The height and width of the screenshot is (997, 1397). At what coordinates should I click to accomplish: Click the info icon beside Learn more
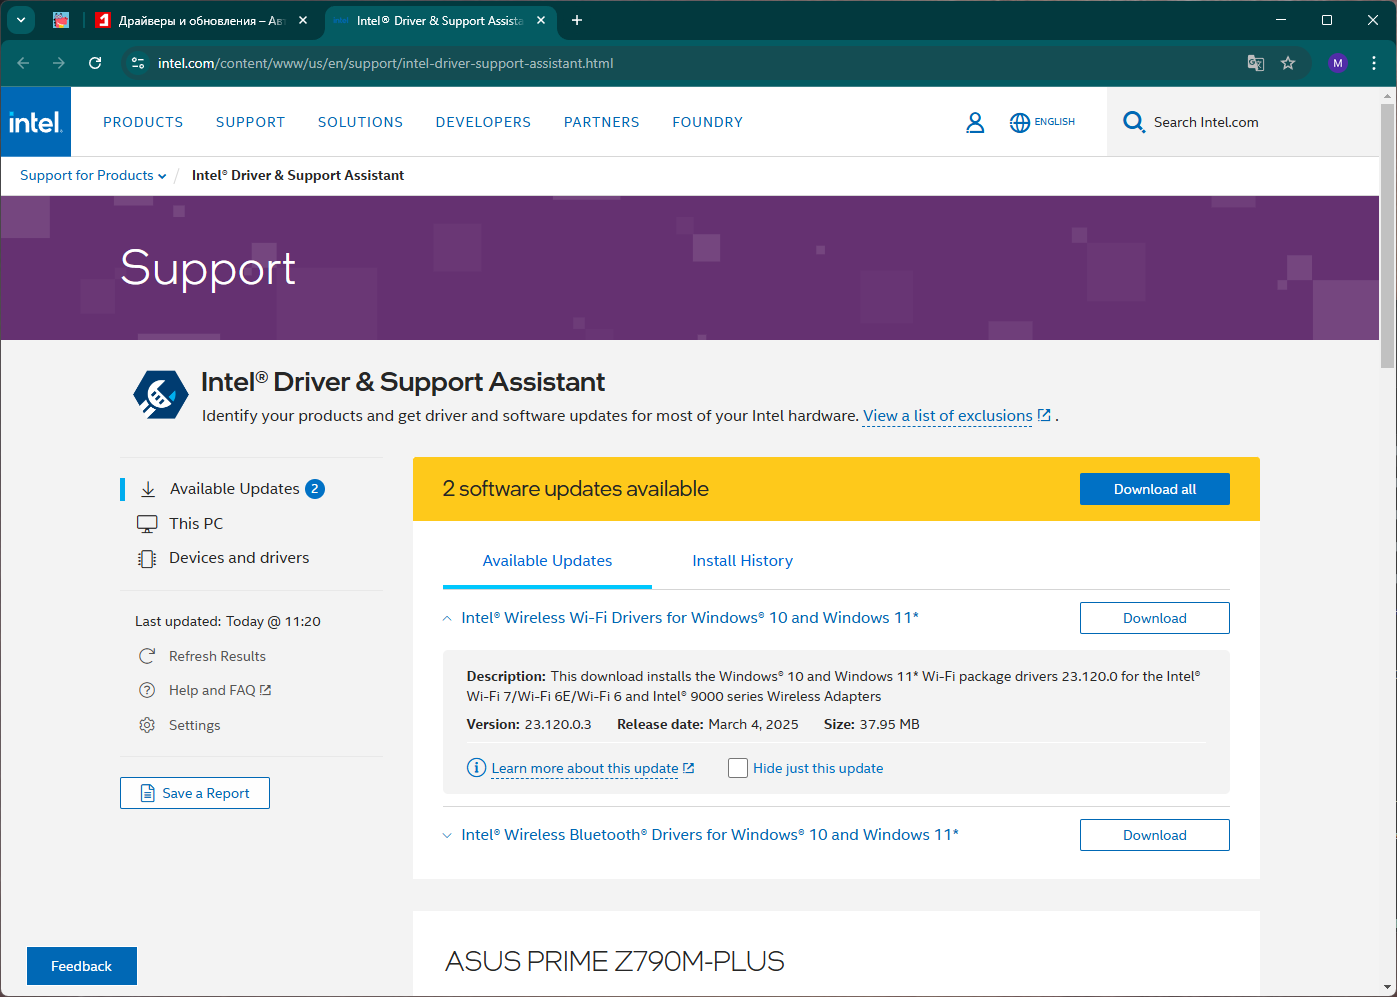pos(477,768)
